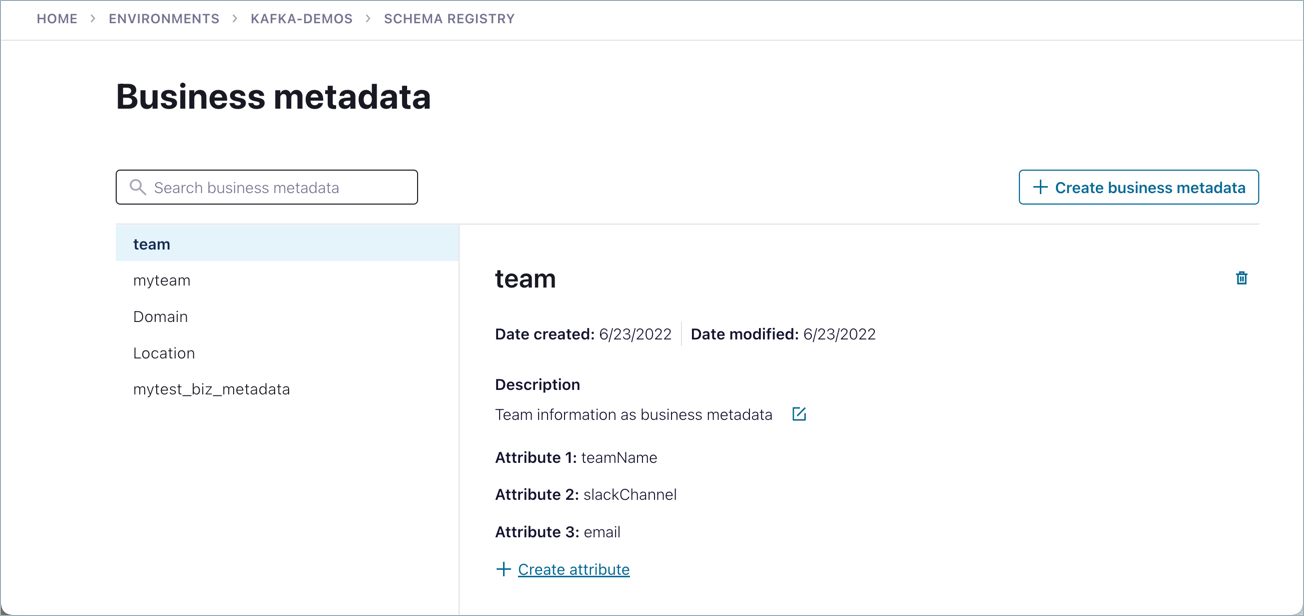Select the Domain metadata entry
This screenshot has height=616, width=1304.
[160, 316]
